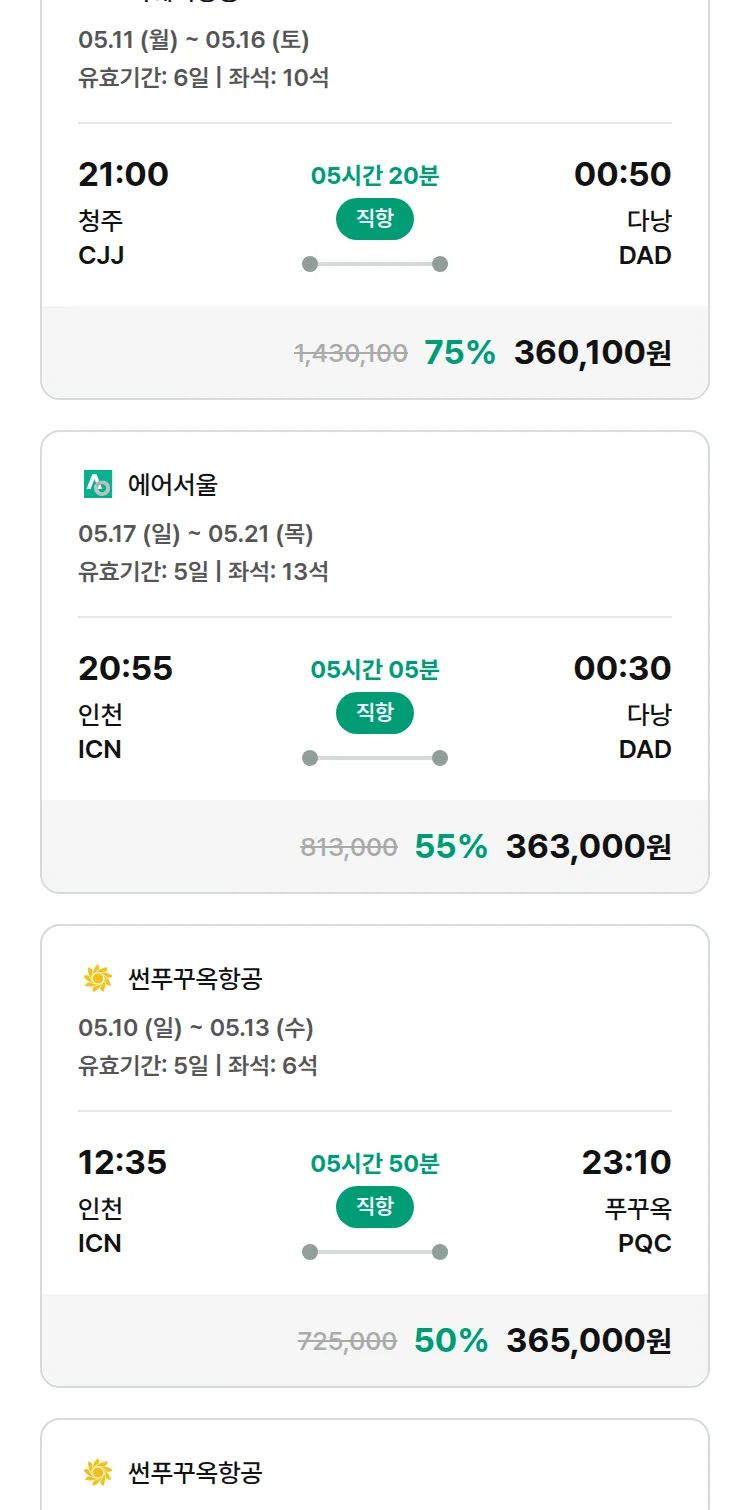This screenshot has height=1510, width=750.
Task: Click the route line under 05시간 20분
Action: (375, 264)
